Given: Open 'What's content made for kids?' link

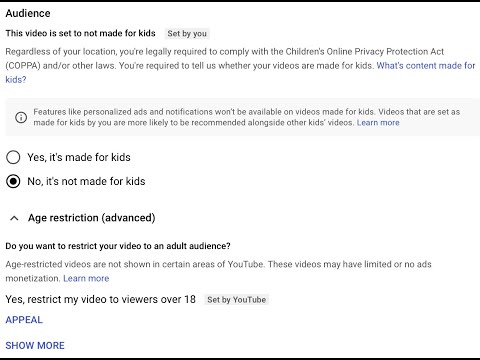Looking at the screenshot, I should pyautogui.click(x=240, y=72).
